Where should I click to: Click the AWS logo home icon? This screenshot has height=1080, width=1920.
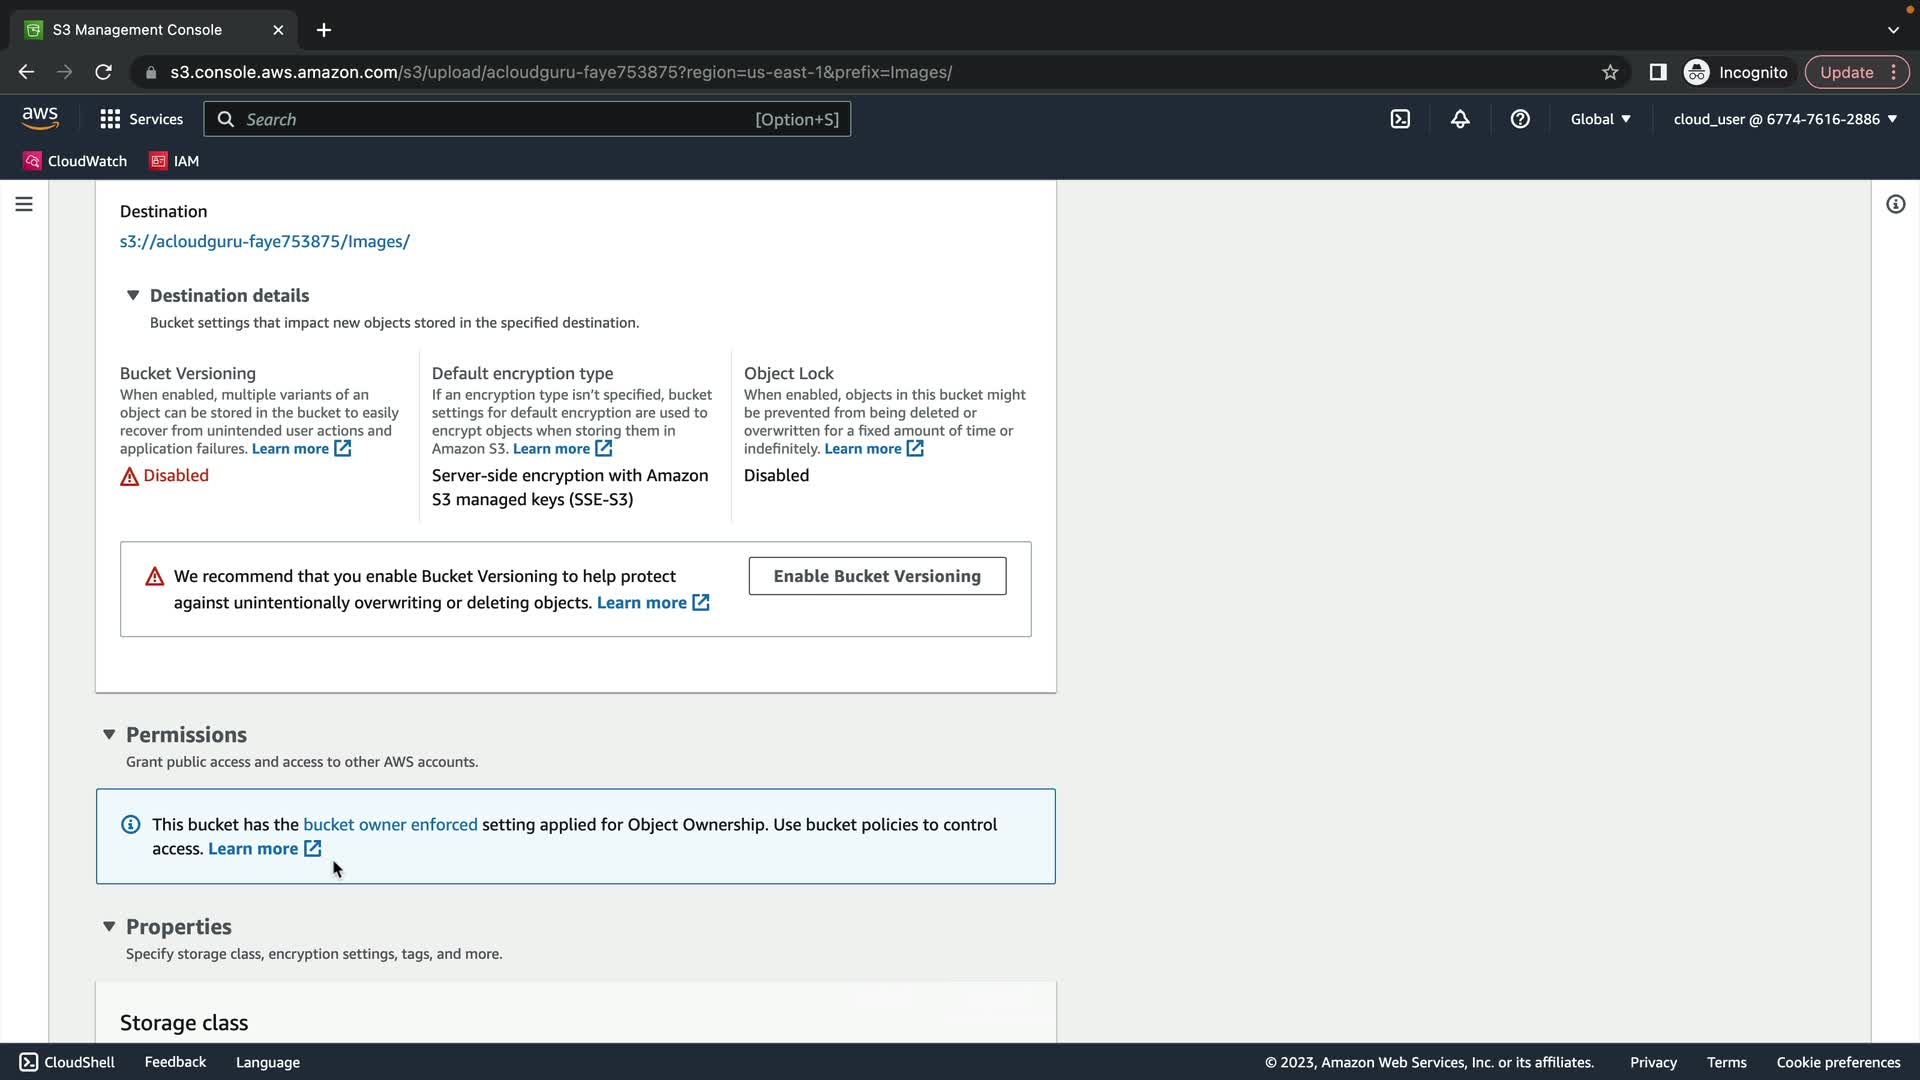click(x=40, y=118)
